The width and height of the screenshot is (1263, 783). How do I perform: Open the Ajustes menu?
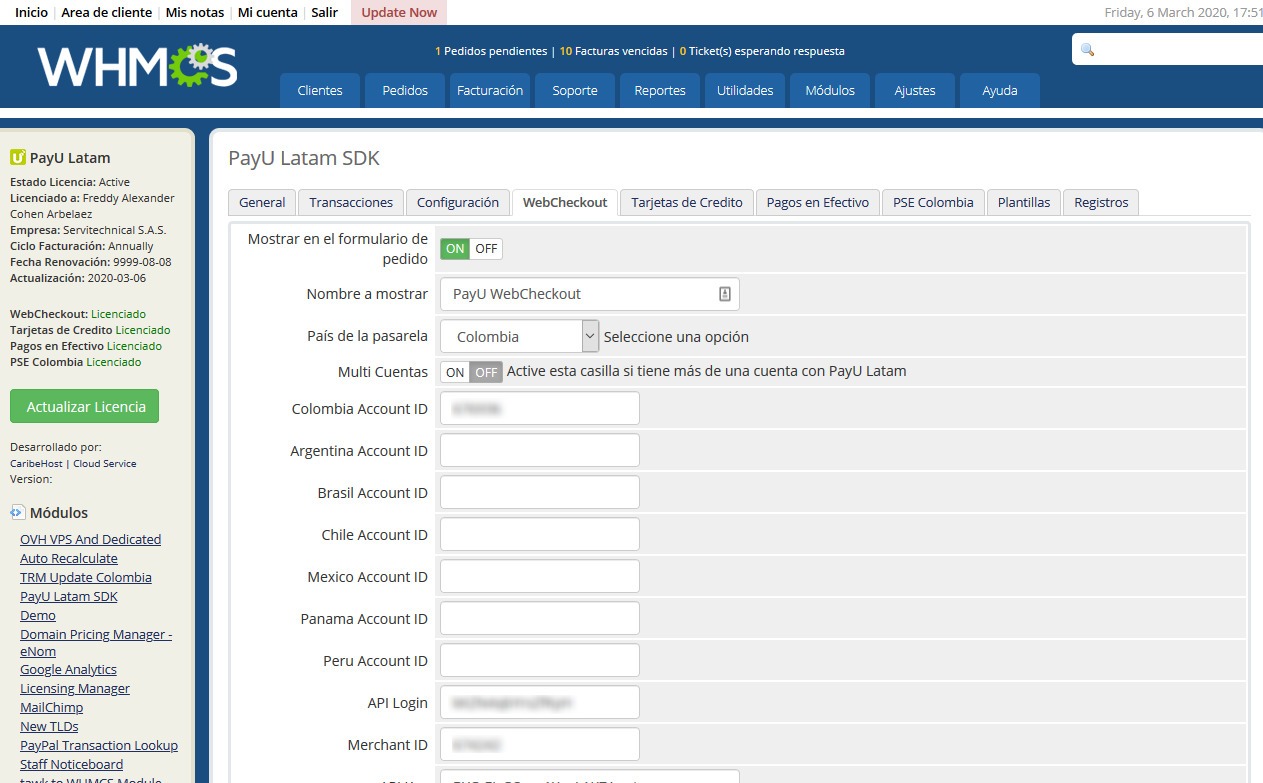pyautogui.click(x=915, y=90)
